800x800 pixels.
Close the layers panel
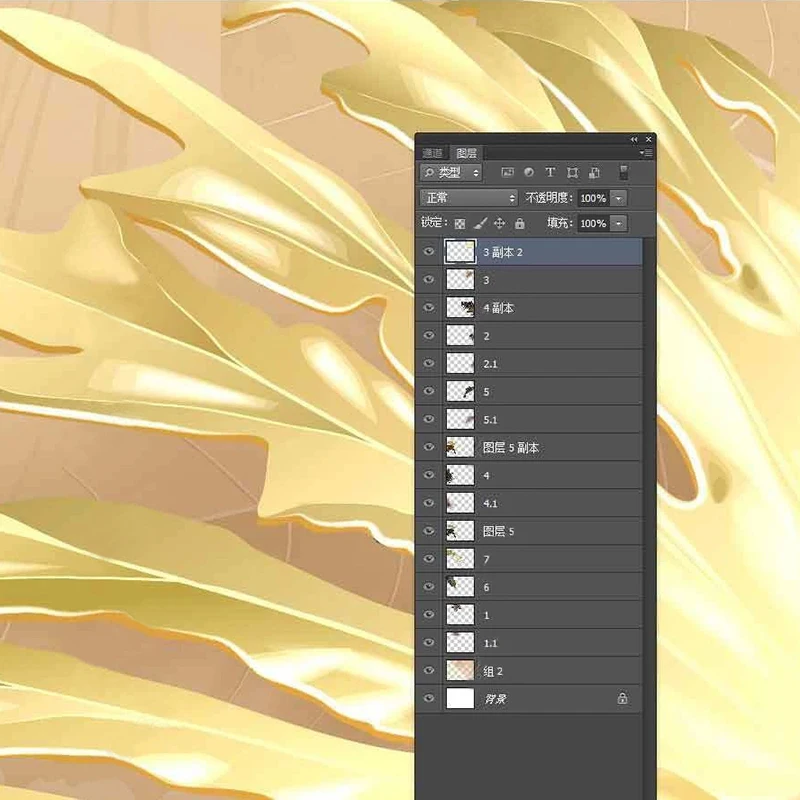(648, 139)
